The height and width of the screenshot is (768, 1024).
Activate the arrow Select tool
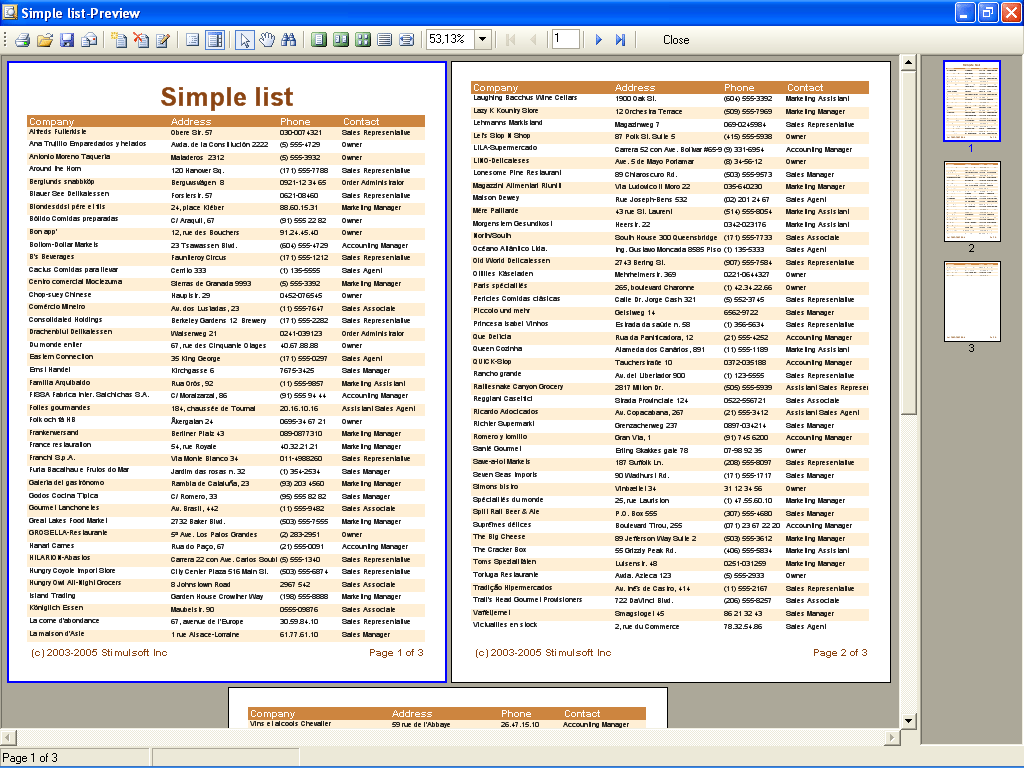tap(244, 40)
